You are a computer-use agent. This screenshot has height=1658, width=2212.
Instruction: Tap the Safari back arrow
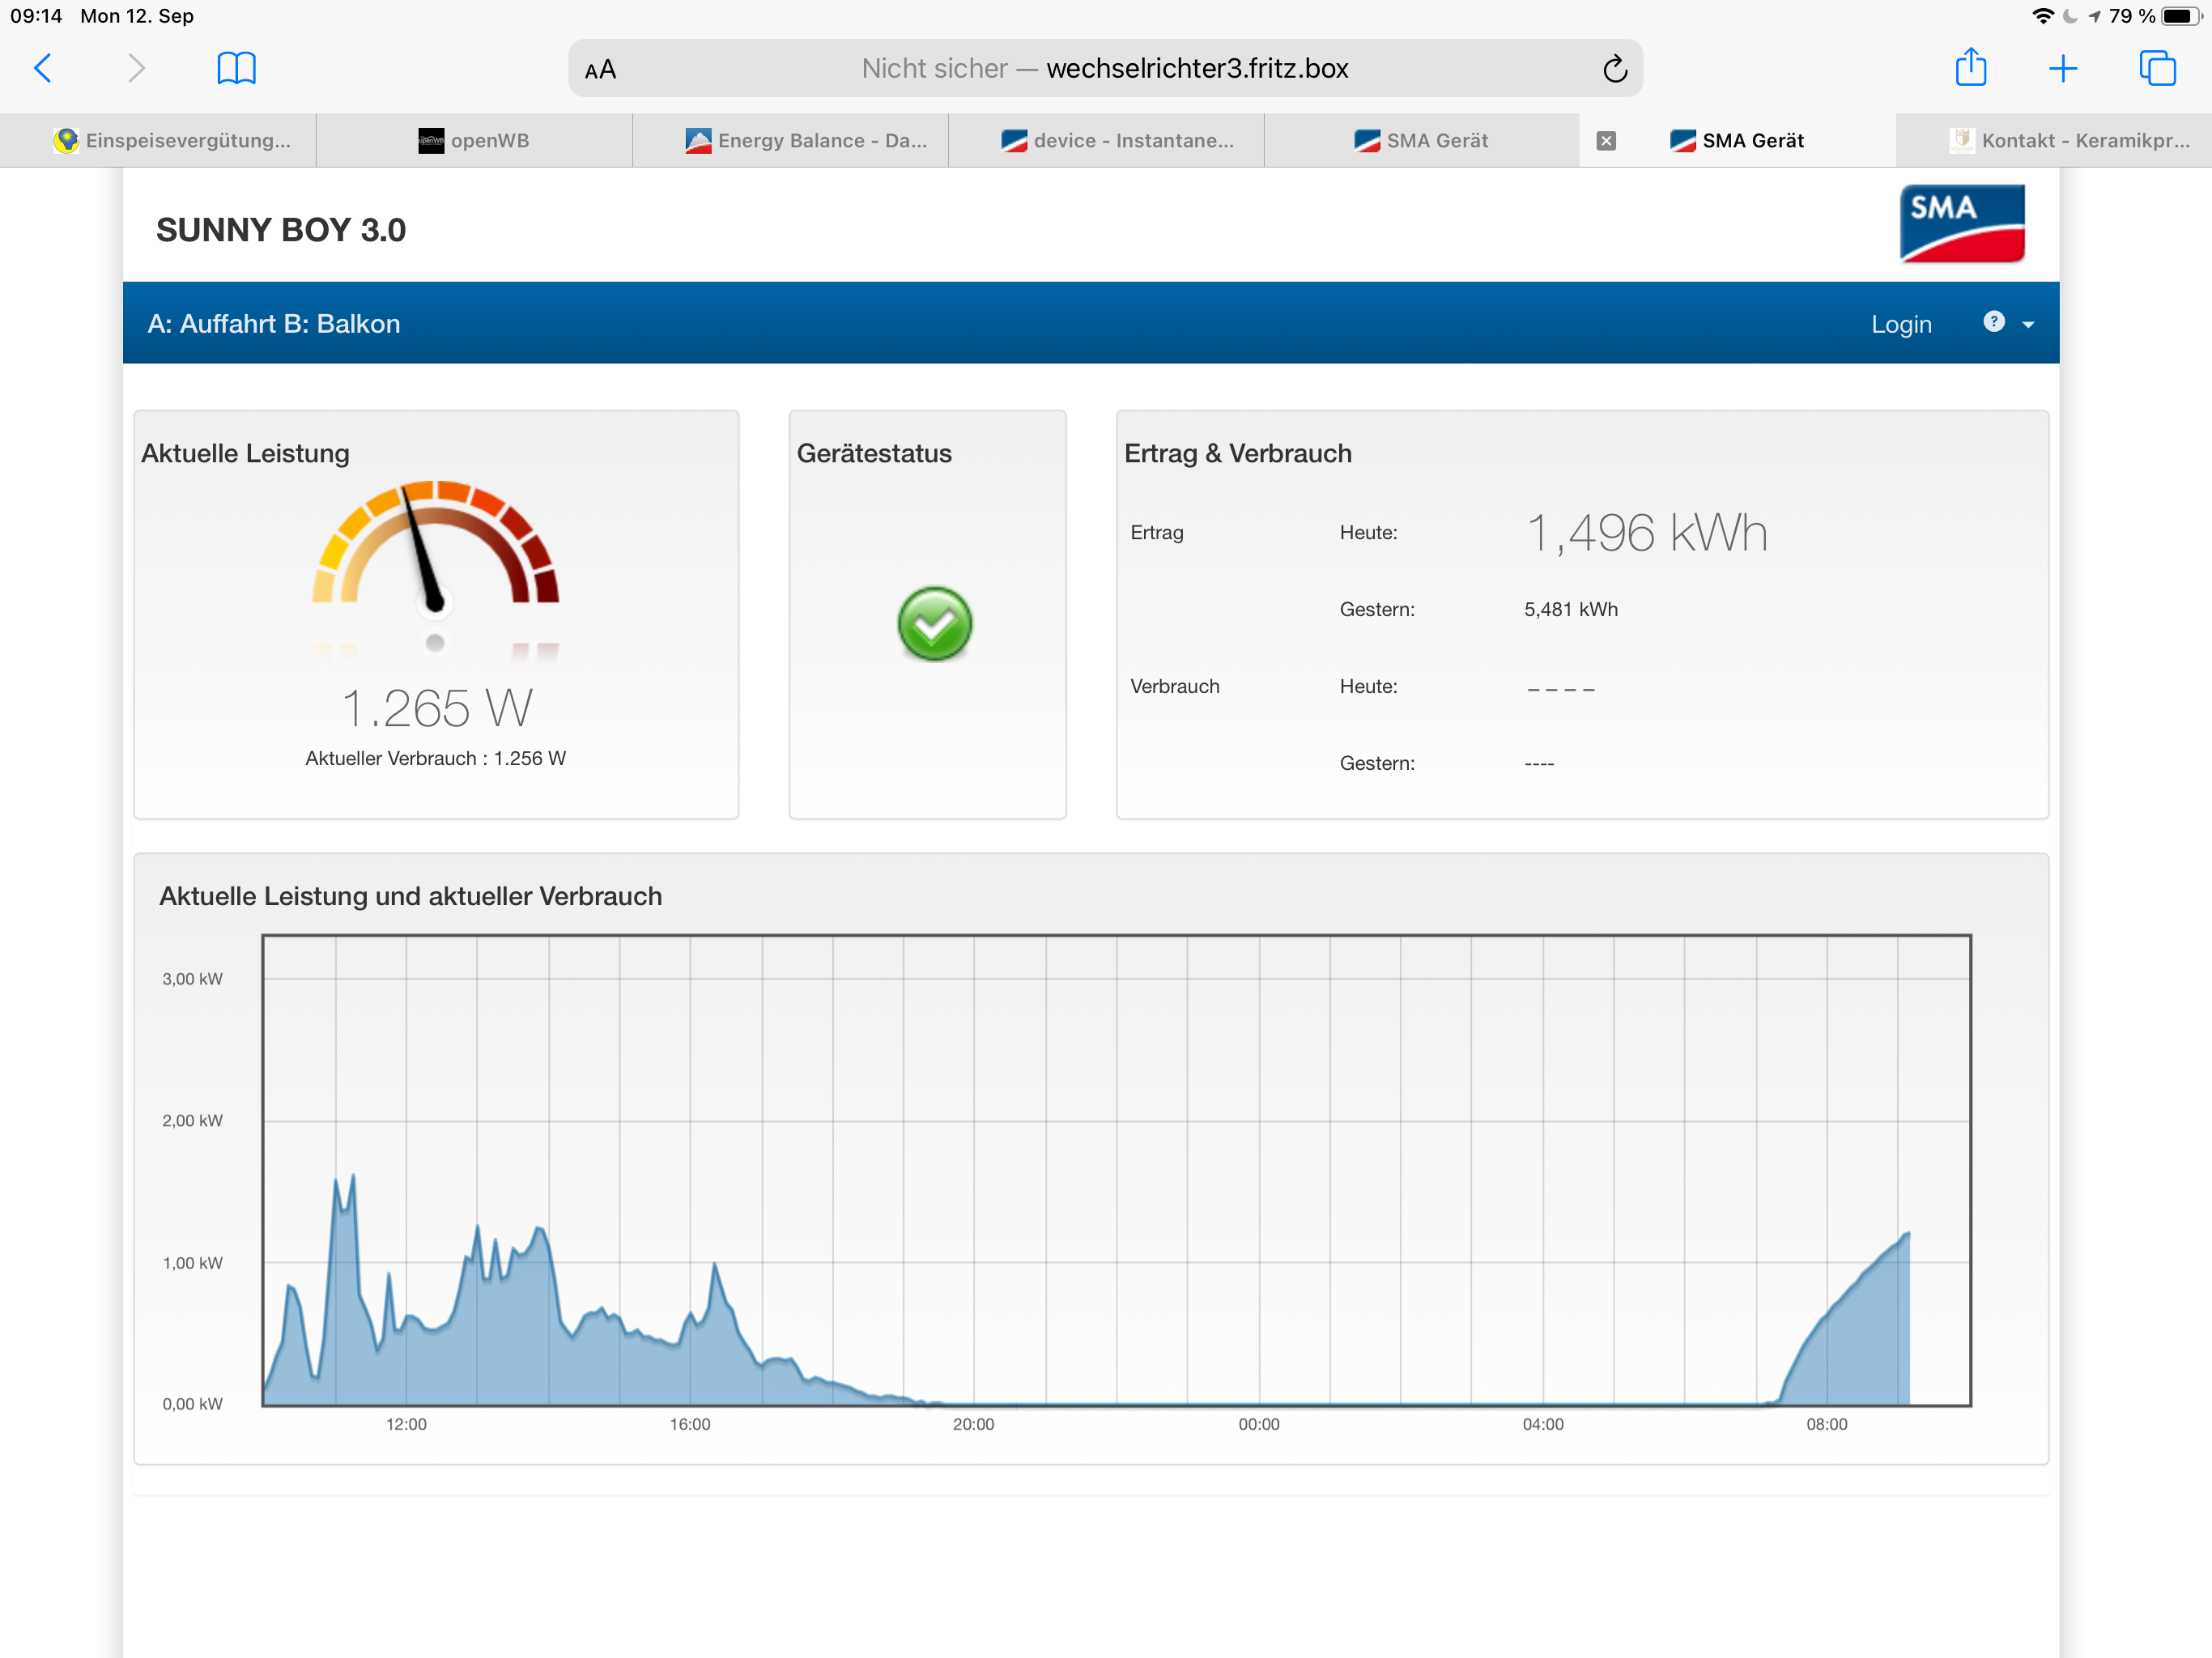click(42, 68)
